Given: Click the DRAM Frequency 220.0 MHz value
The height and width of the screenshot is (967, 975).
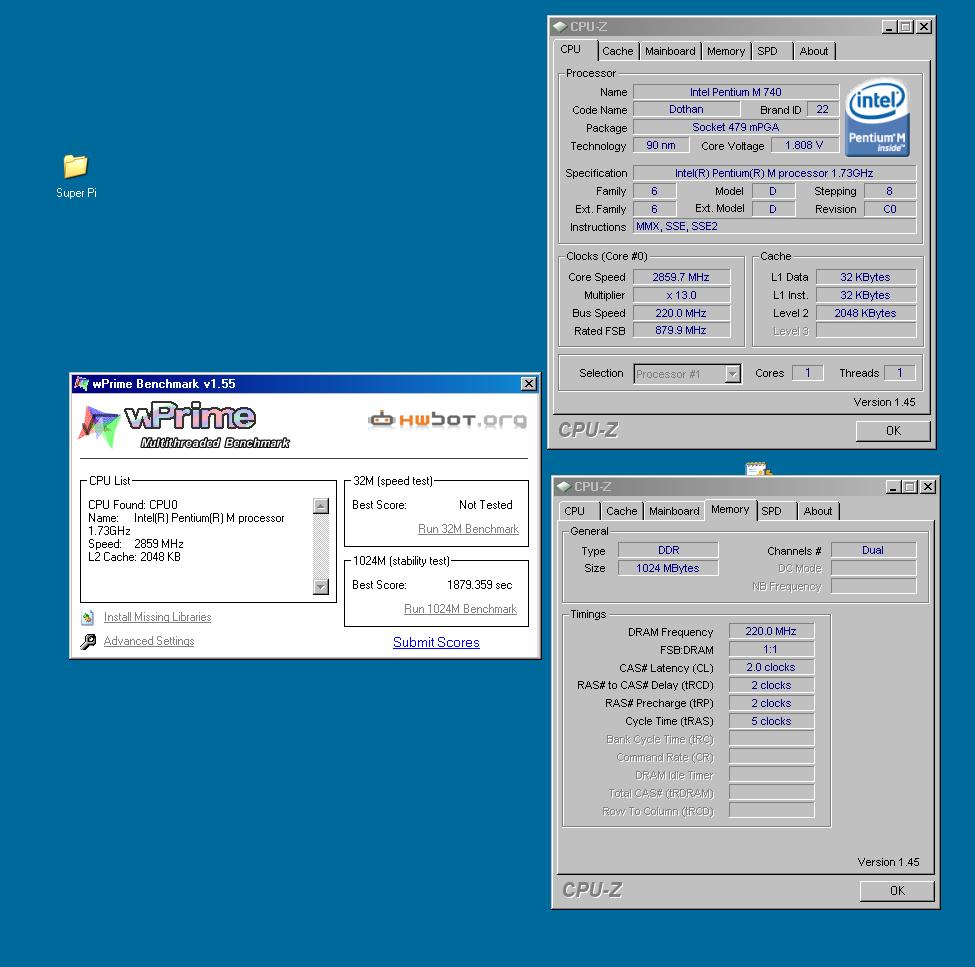Looking at the screenshot, I should point(771,631).
